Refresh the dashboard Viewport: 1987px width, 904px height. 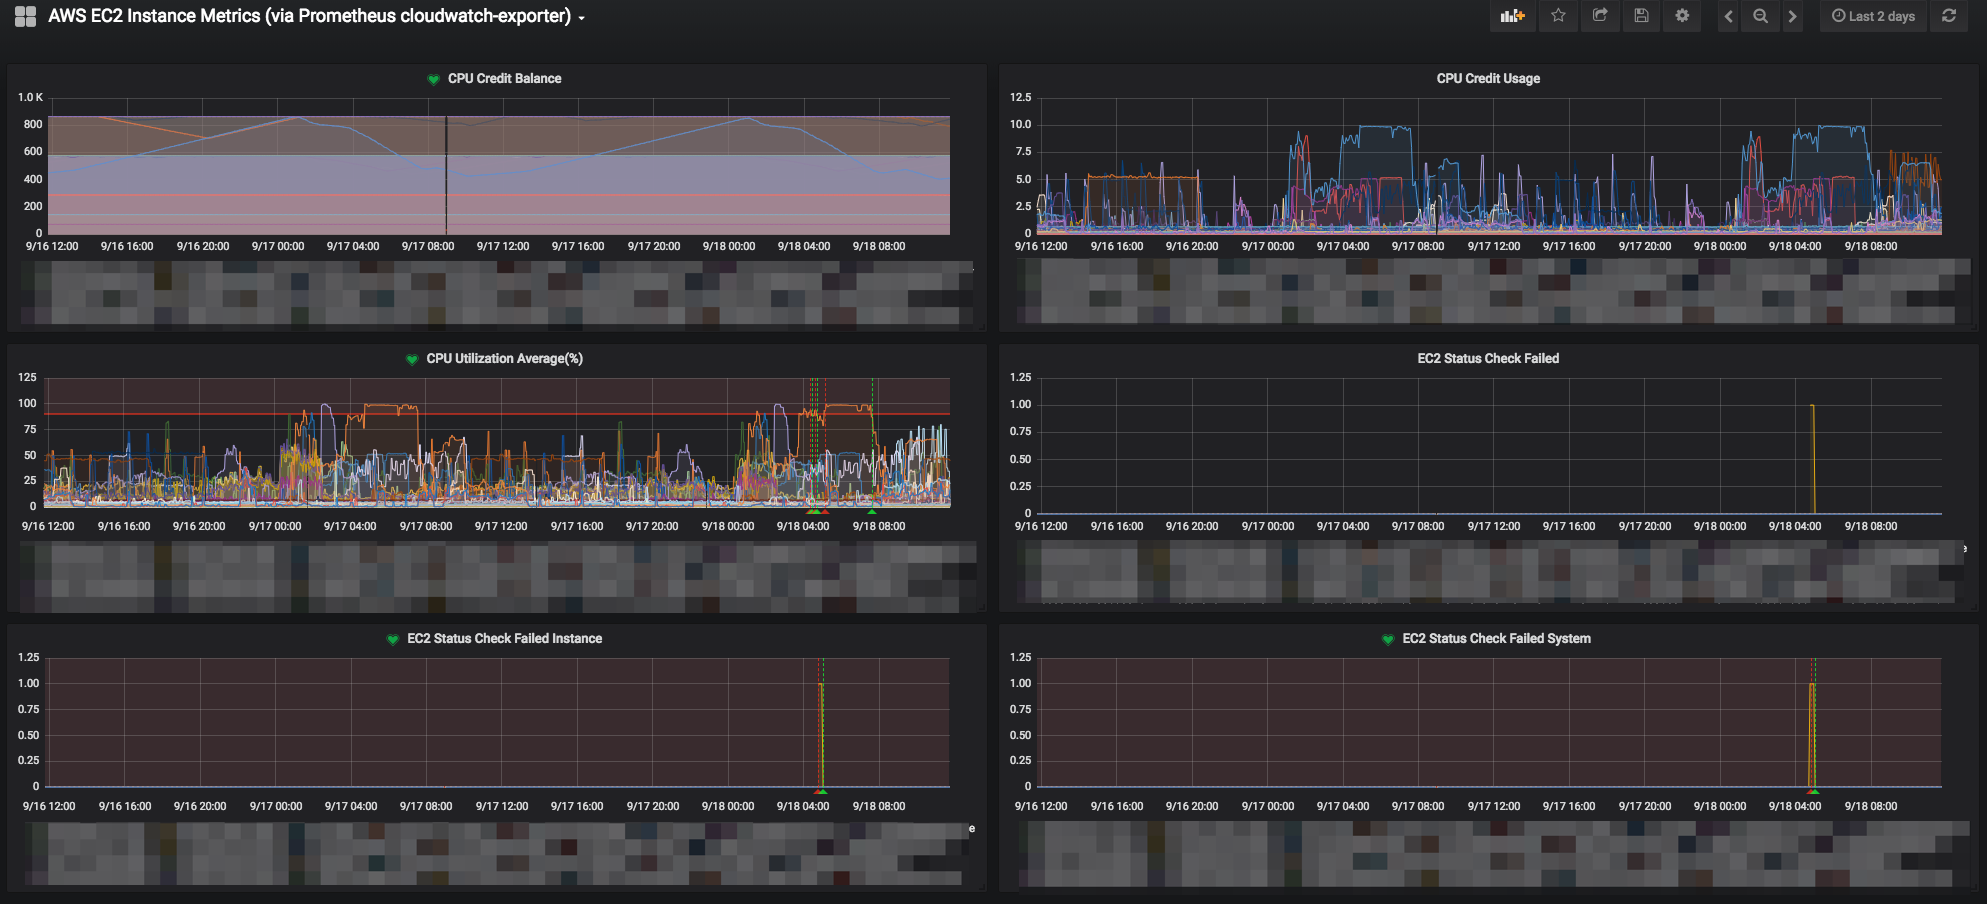coord(1949,16)
